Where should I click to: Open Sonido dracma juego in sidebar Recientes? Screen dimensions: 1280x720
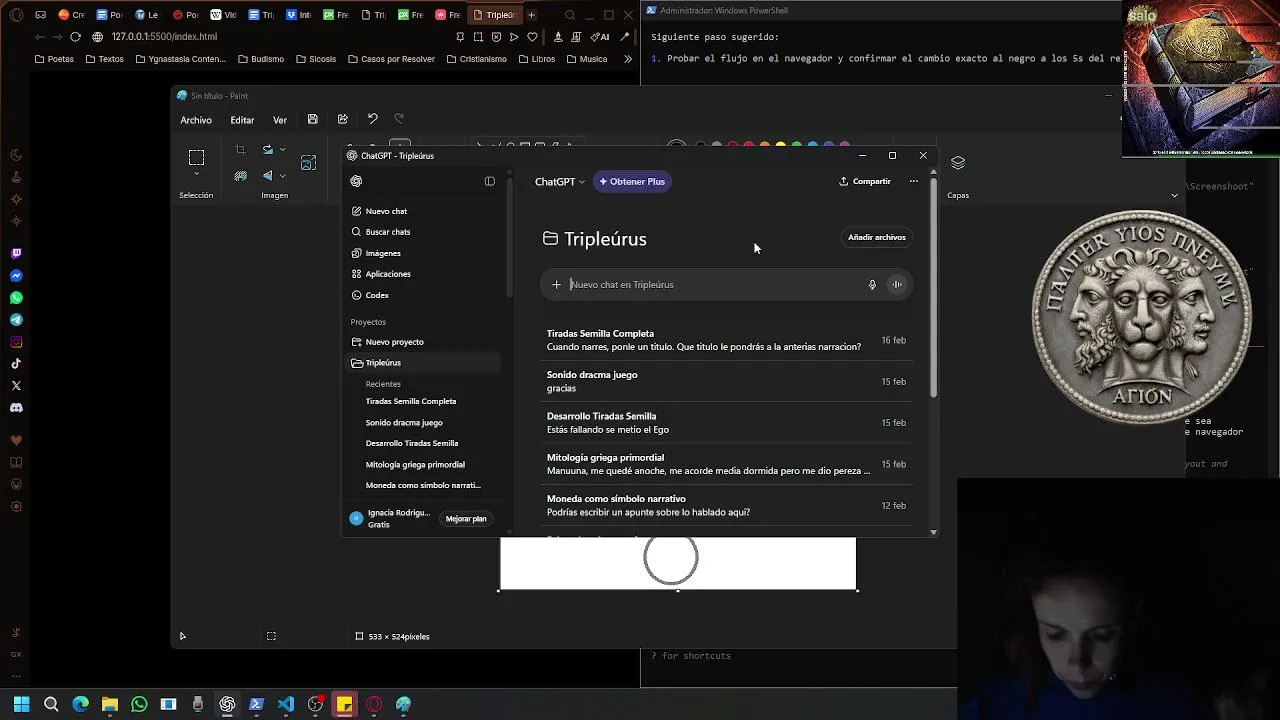[x=404, y=423]
